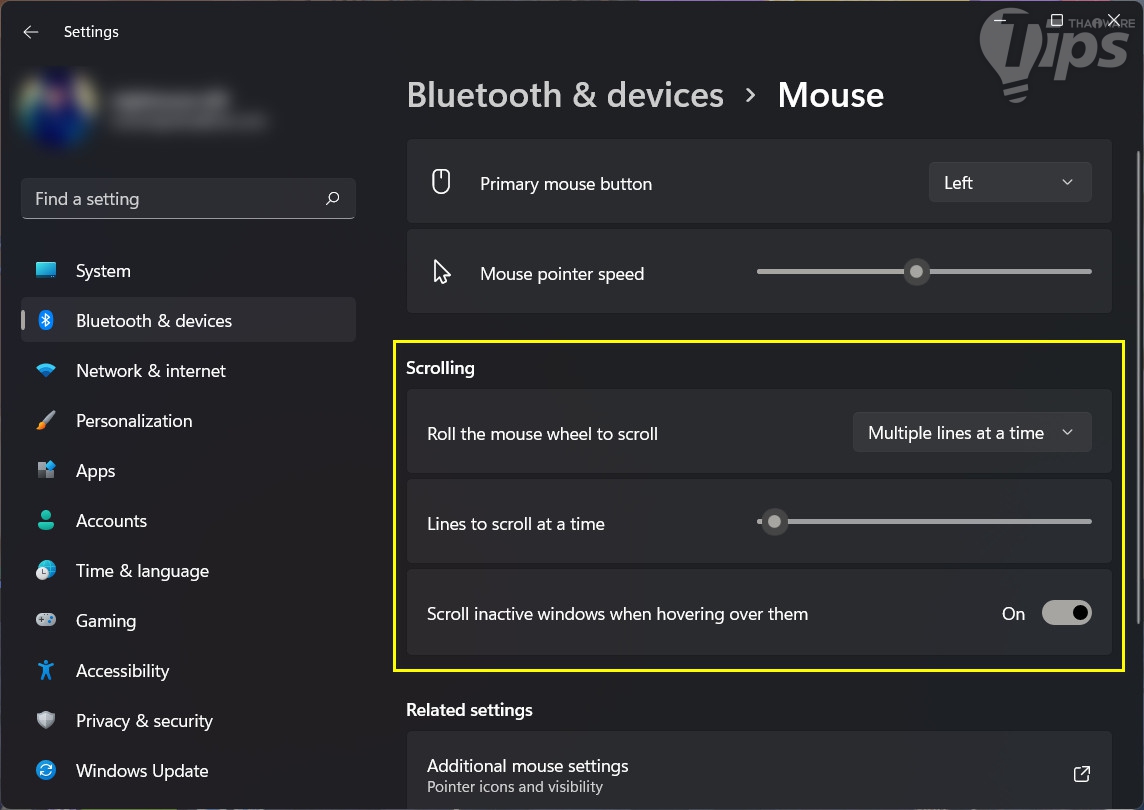Open the Primary mouse button dropdown
Screen dimensions: 1144x810
(x=1009, y=183)
